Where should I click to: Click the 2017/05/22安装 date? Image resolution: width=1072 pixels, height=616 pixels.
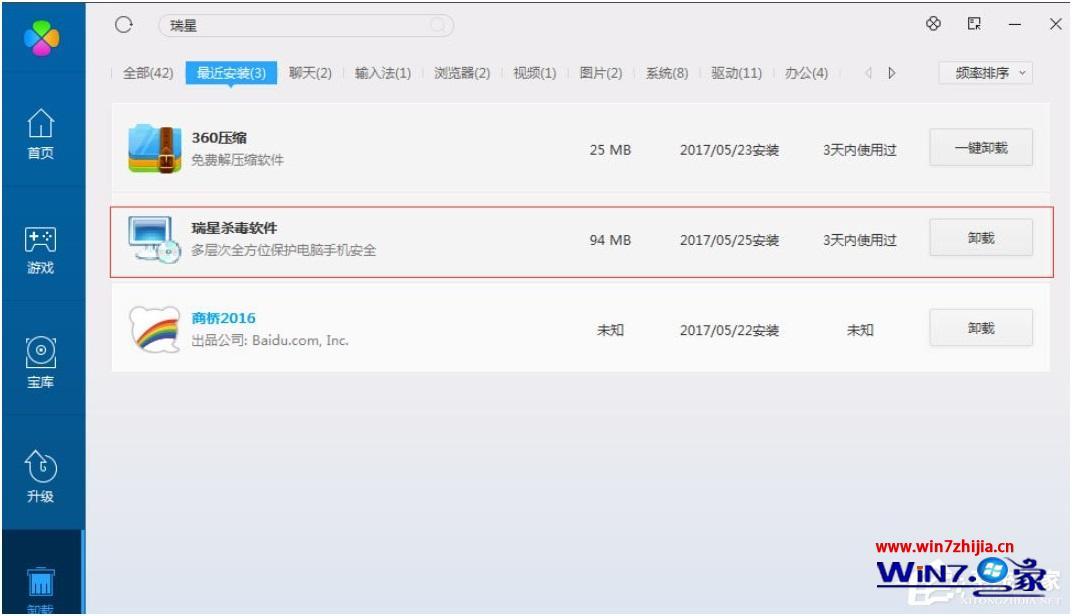point(729,330)
